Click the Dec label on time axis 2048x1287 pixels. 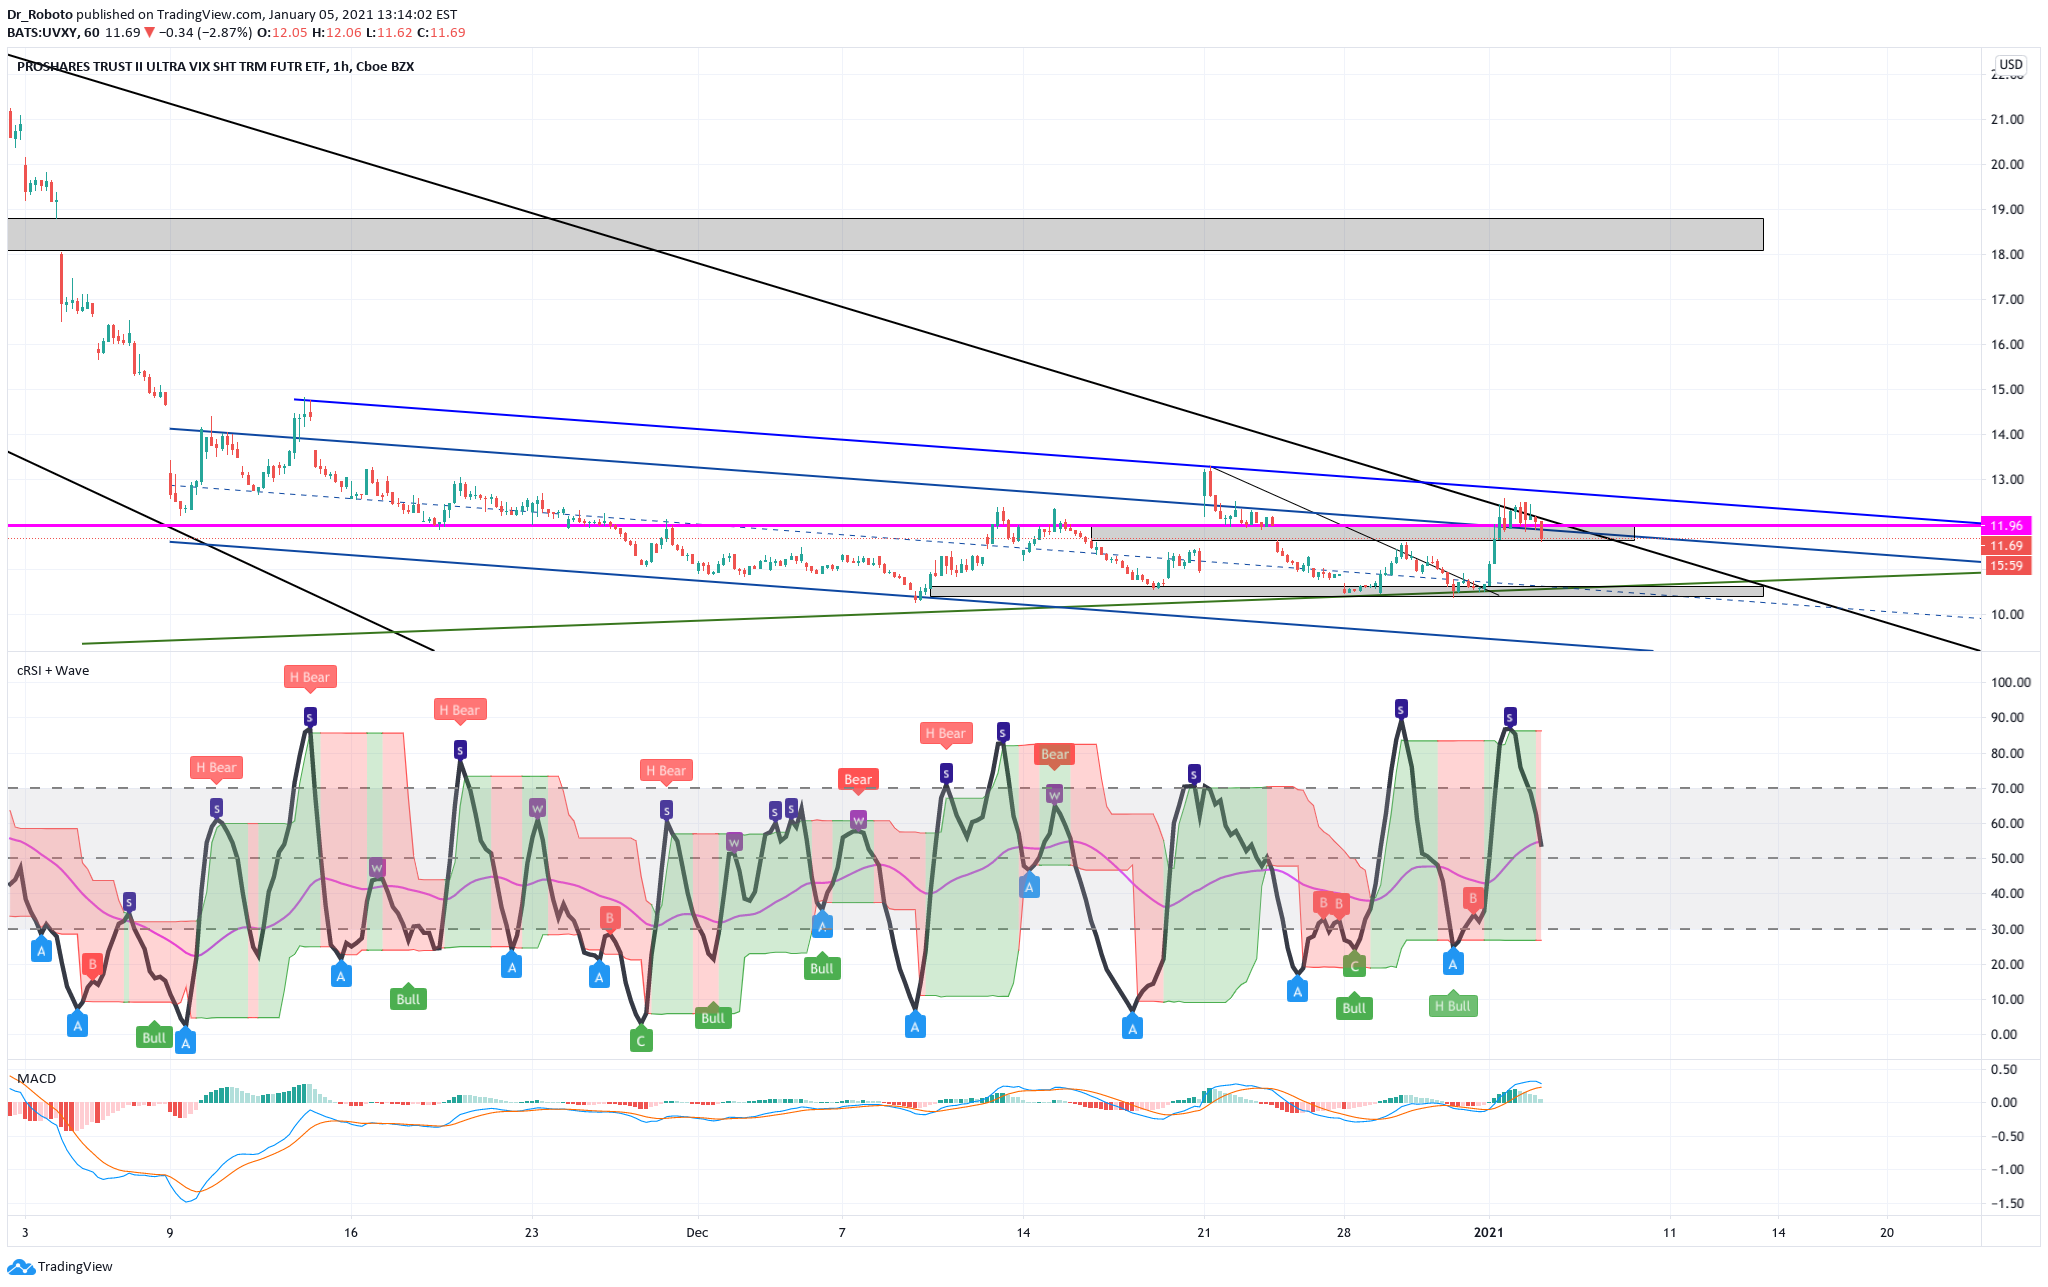697,1232
